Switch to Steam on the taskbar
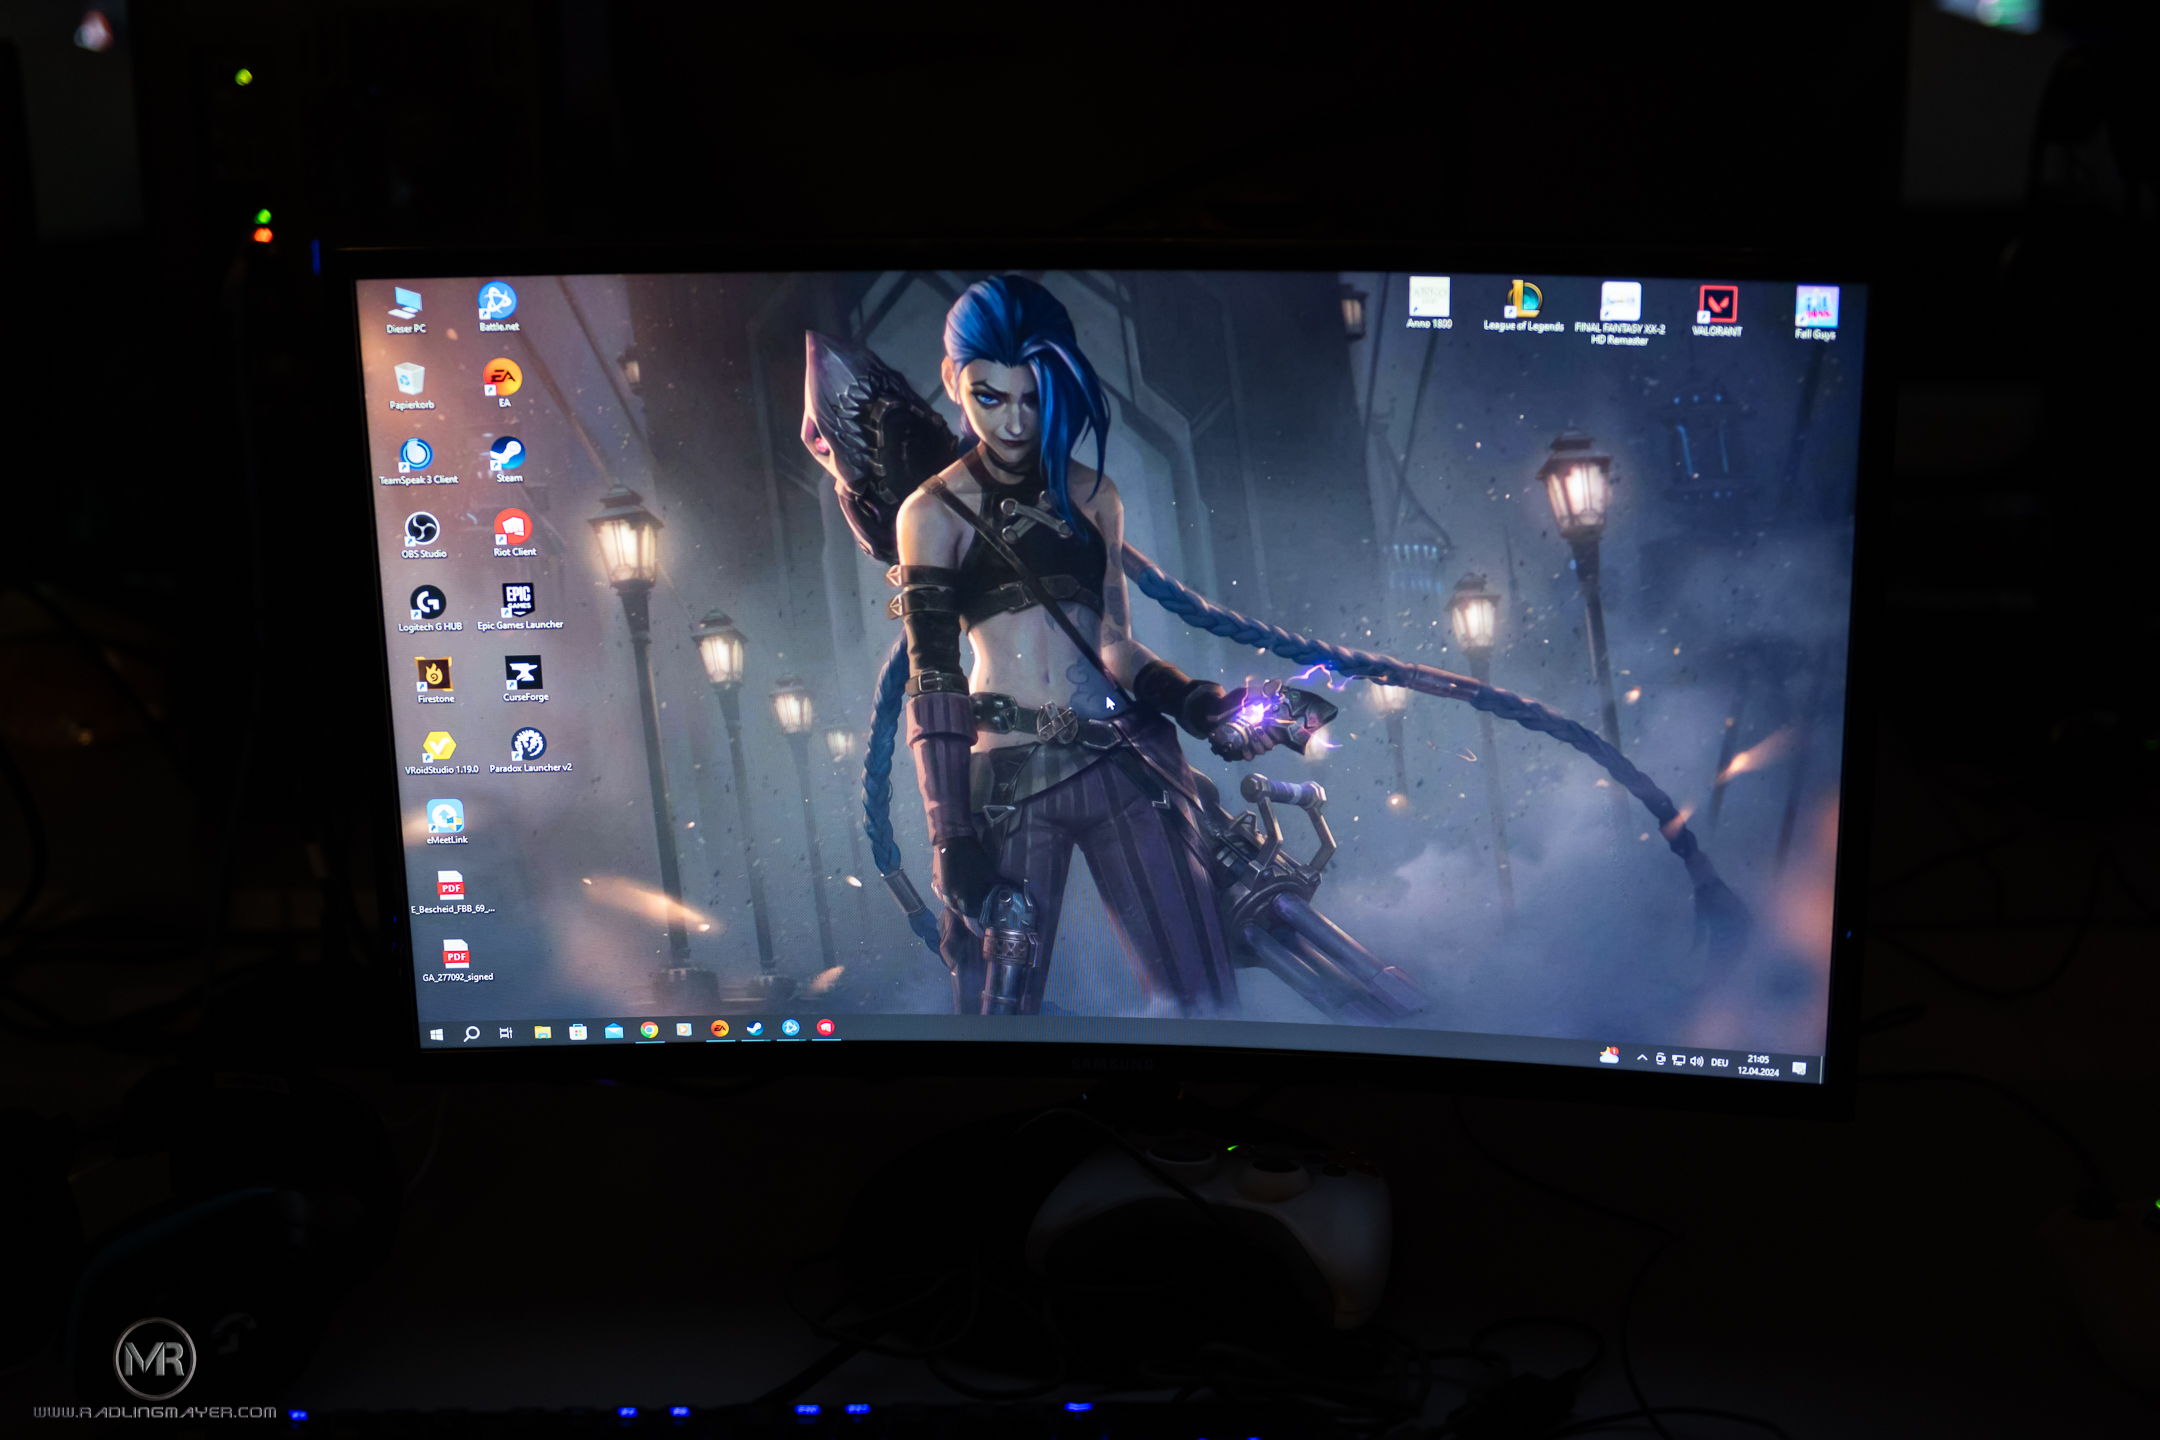 (x=755, y=1028)
